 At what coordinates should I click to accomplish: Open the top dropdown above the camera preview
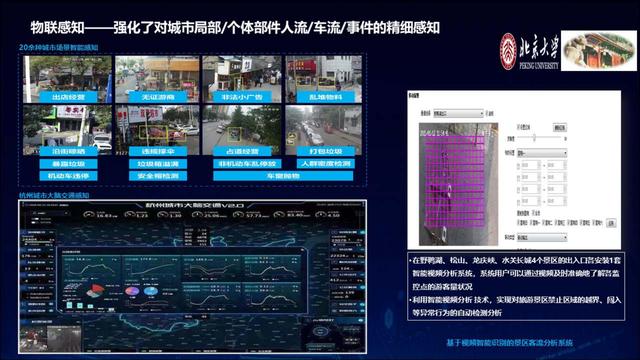[458, 113]
